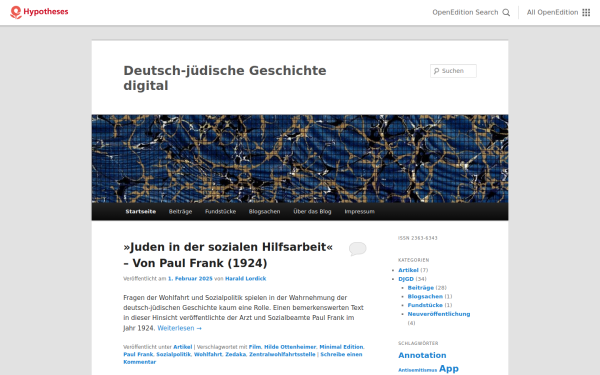Open the Fundstücke menu item
This screenshot has height=375, width=600.
pyautogui.click(x=220, y=211)
